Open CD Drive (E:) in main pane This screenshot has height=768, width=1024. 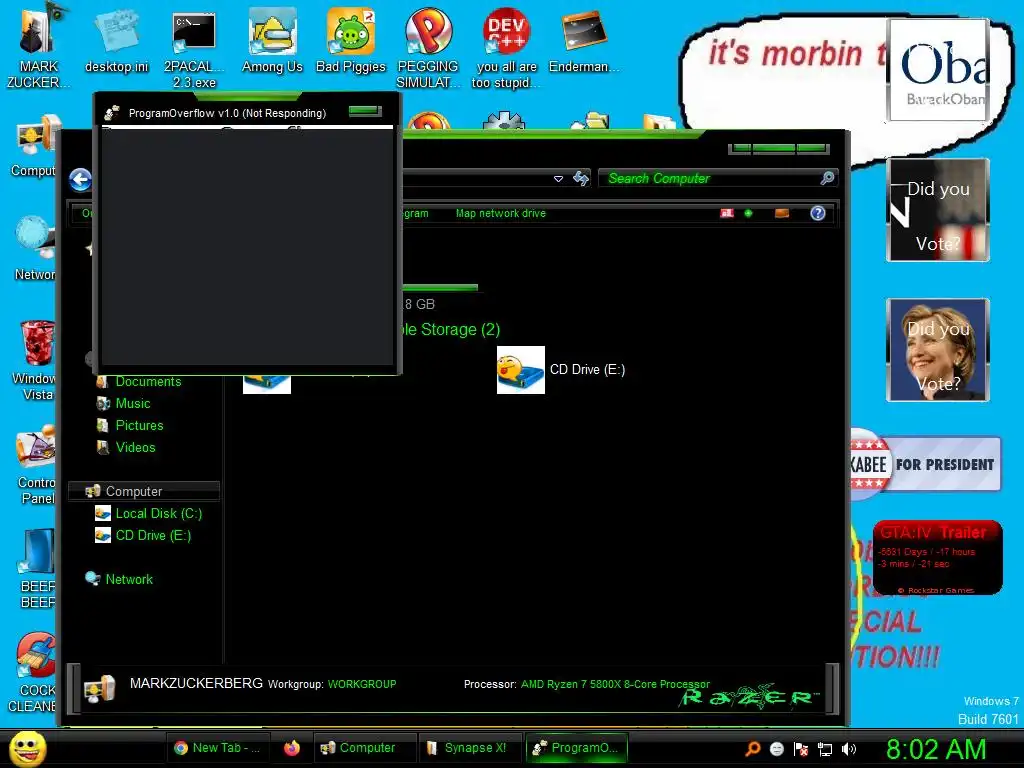coord(561,370)
